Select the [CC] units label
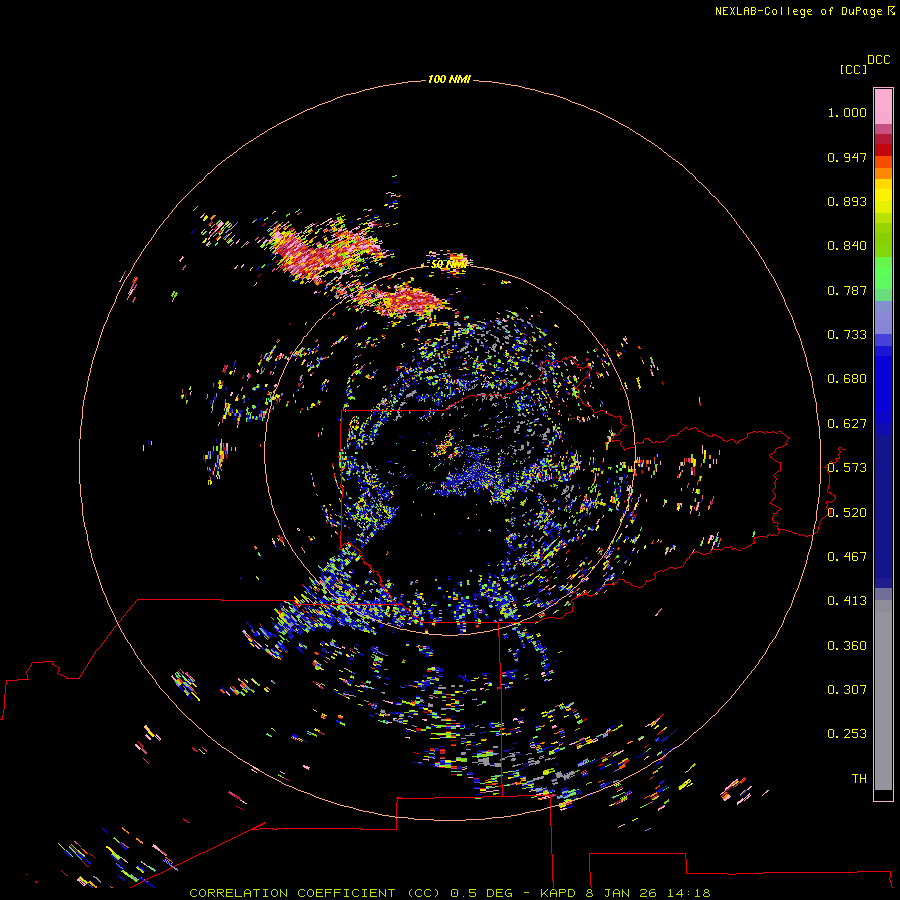This screenshot has width=900, height=900. (853, 69)
